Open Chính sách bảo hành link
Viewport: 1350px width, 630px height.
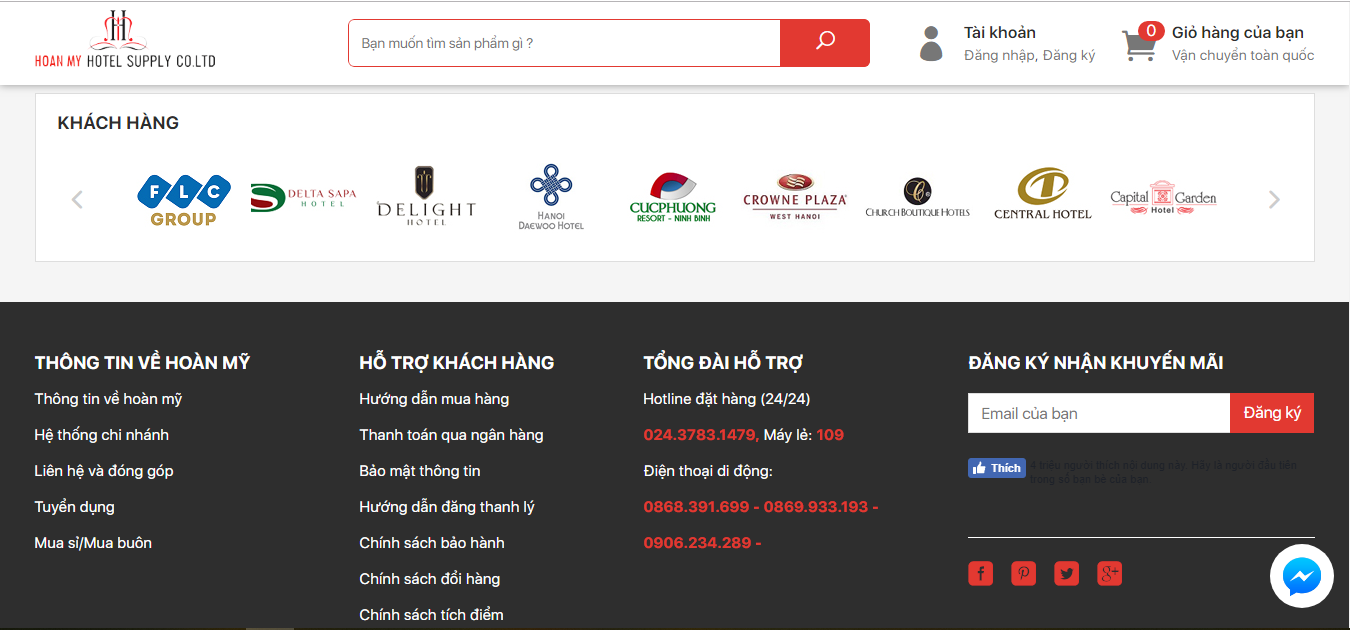[x=432, y=543]
